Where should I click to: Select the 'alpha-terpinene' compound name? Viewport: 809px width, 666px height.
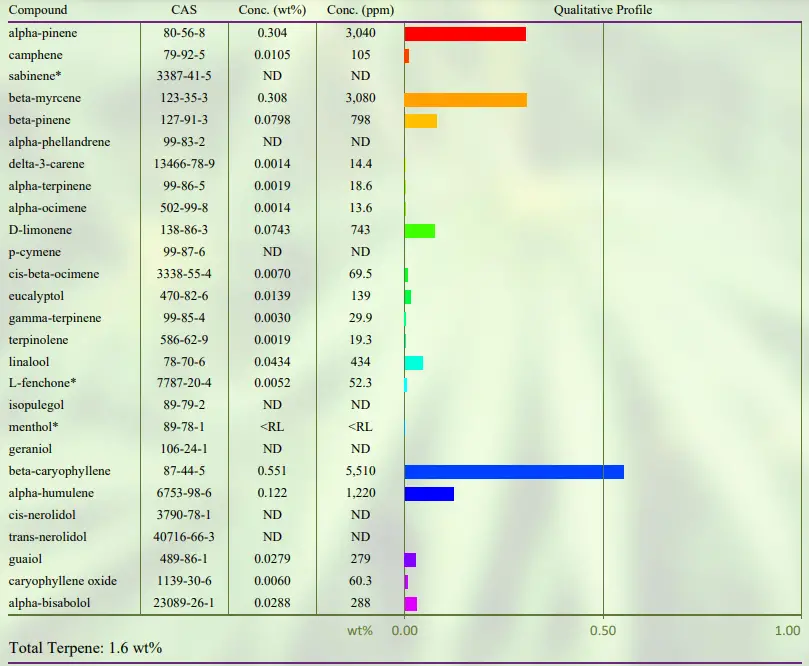pyautogui.click(x=50, y=186)
